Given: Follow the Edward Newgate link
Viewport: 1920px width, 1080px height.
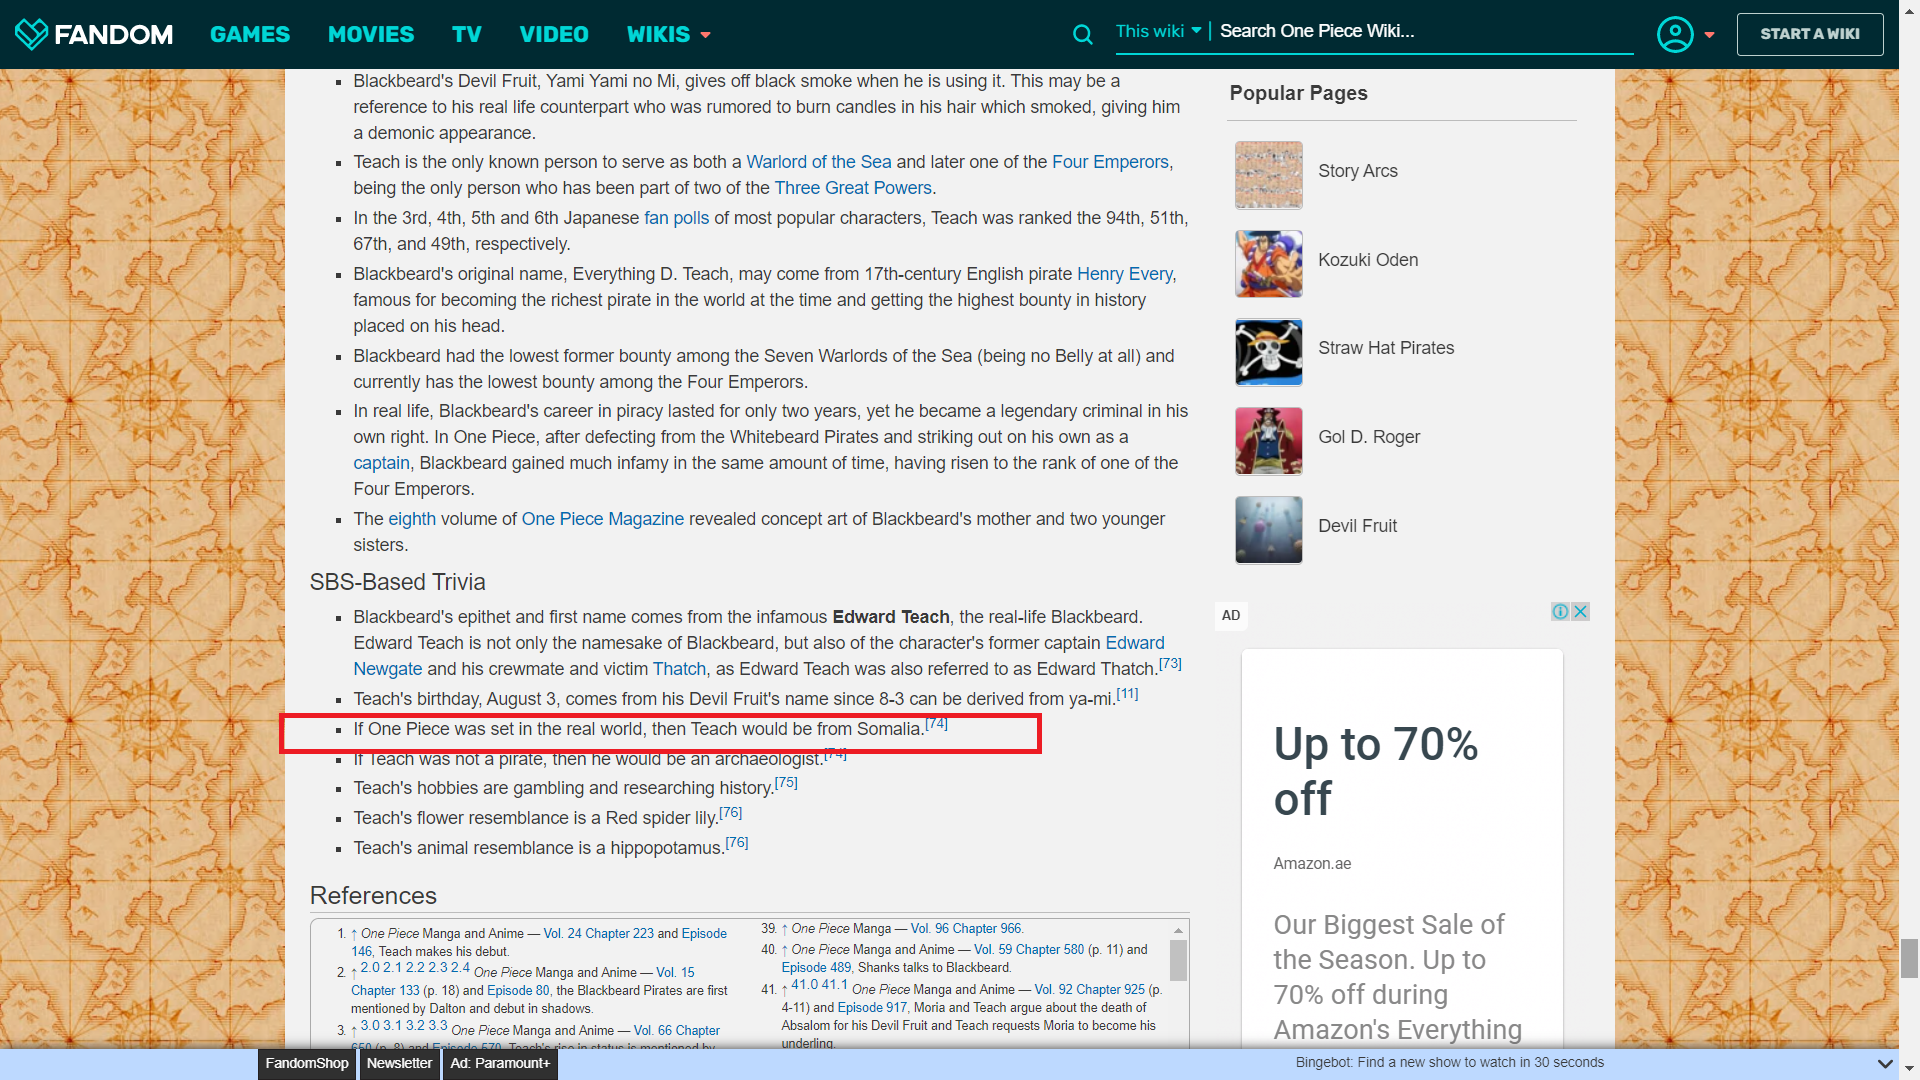Looking at the screenshot, I should tap(1134, 643).
